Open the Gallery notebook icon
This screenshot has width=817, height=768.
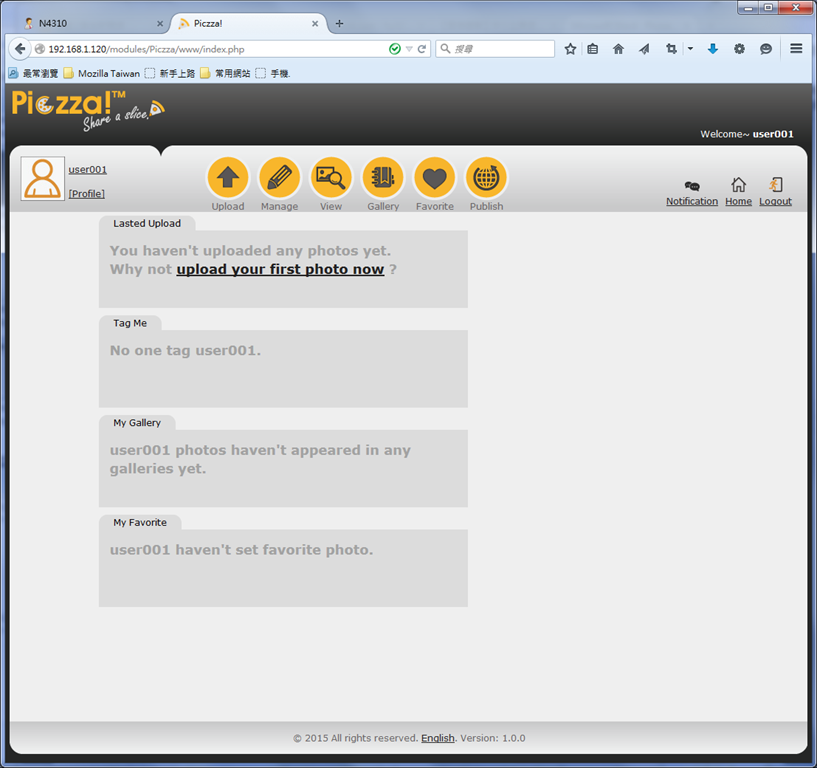[x=383, y=177]
